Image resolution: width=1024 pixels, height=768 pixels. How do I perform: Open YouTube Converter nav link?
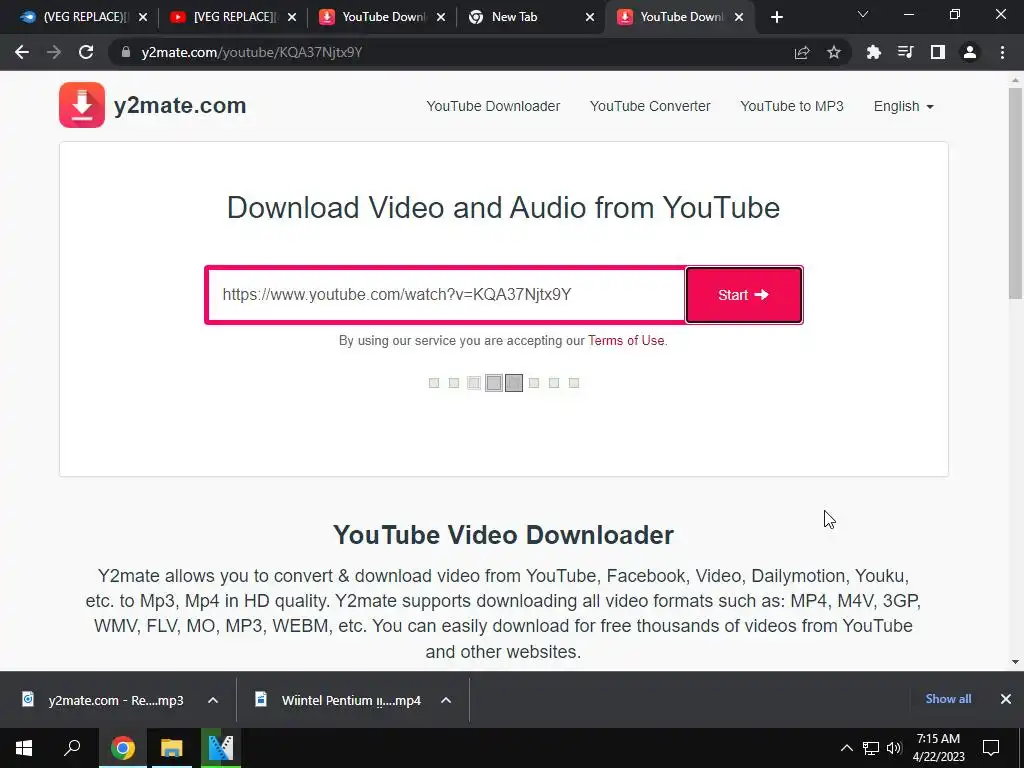650,106
